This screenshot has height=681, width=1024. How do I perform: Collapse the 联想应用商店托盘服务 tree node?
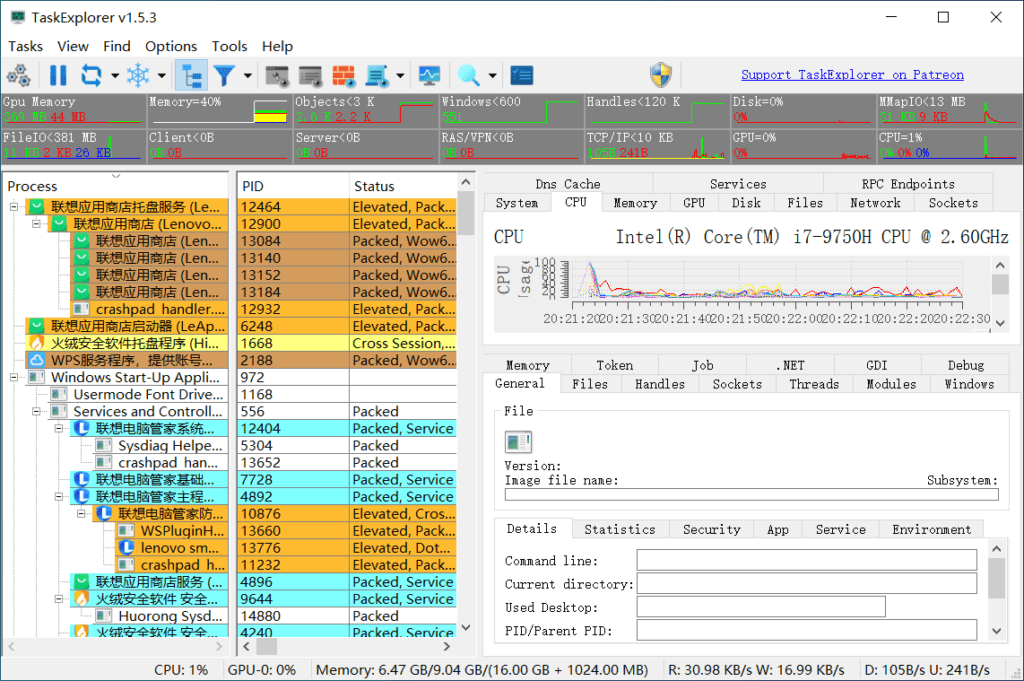click(14, 207)
